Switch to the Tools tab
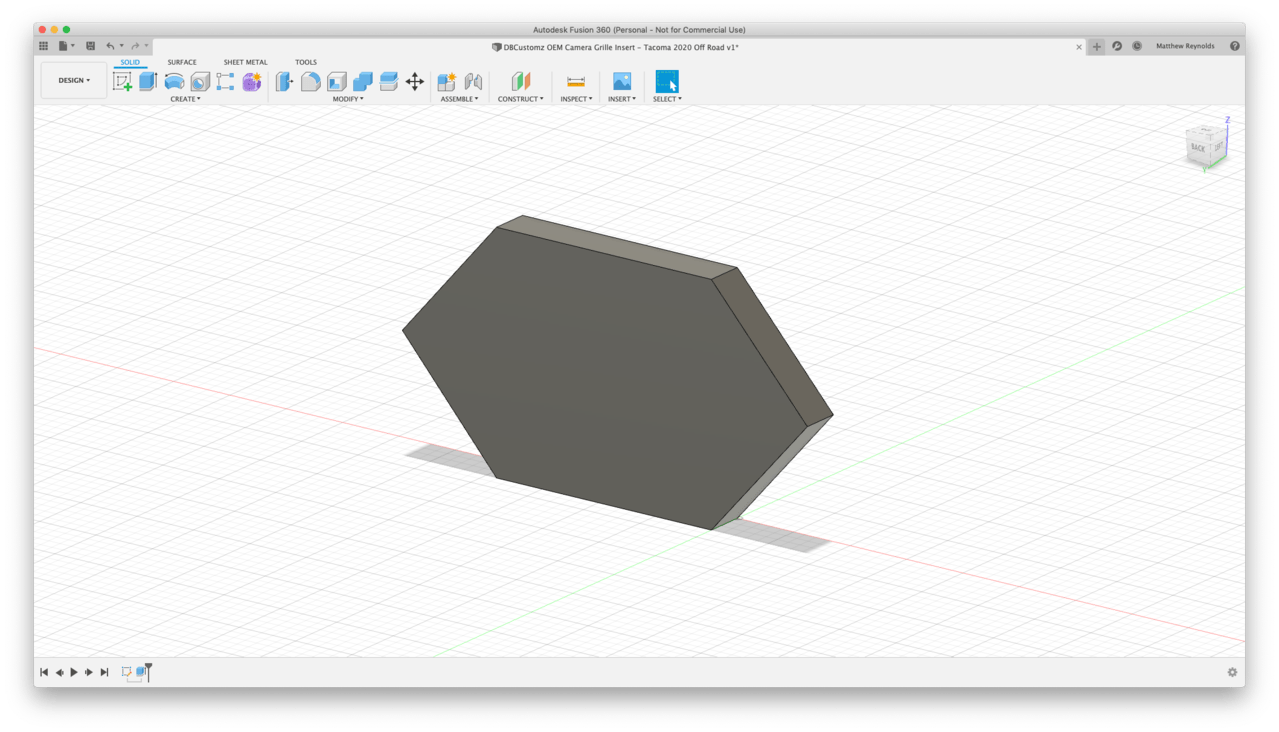 click(306, 62)
